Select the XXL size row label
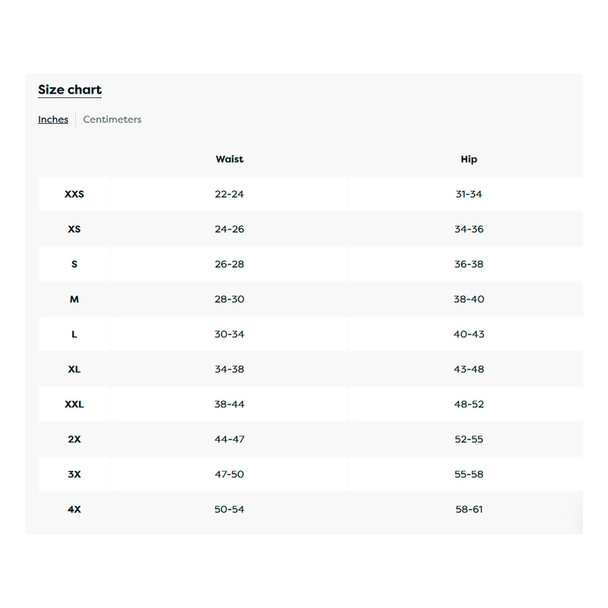Screen dimensions: 608x608 click(74, 404)
